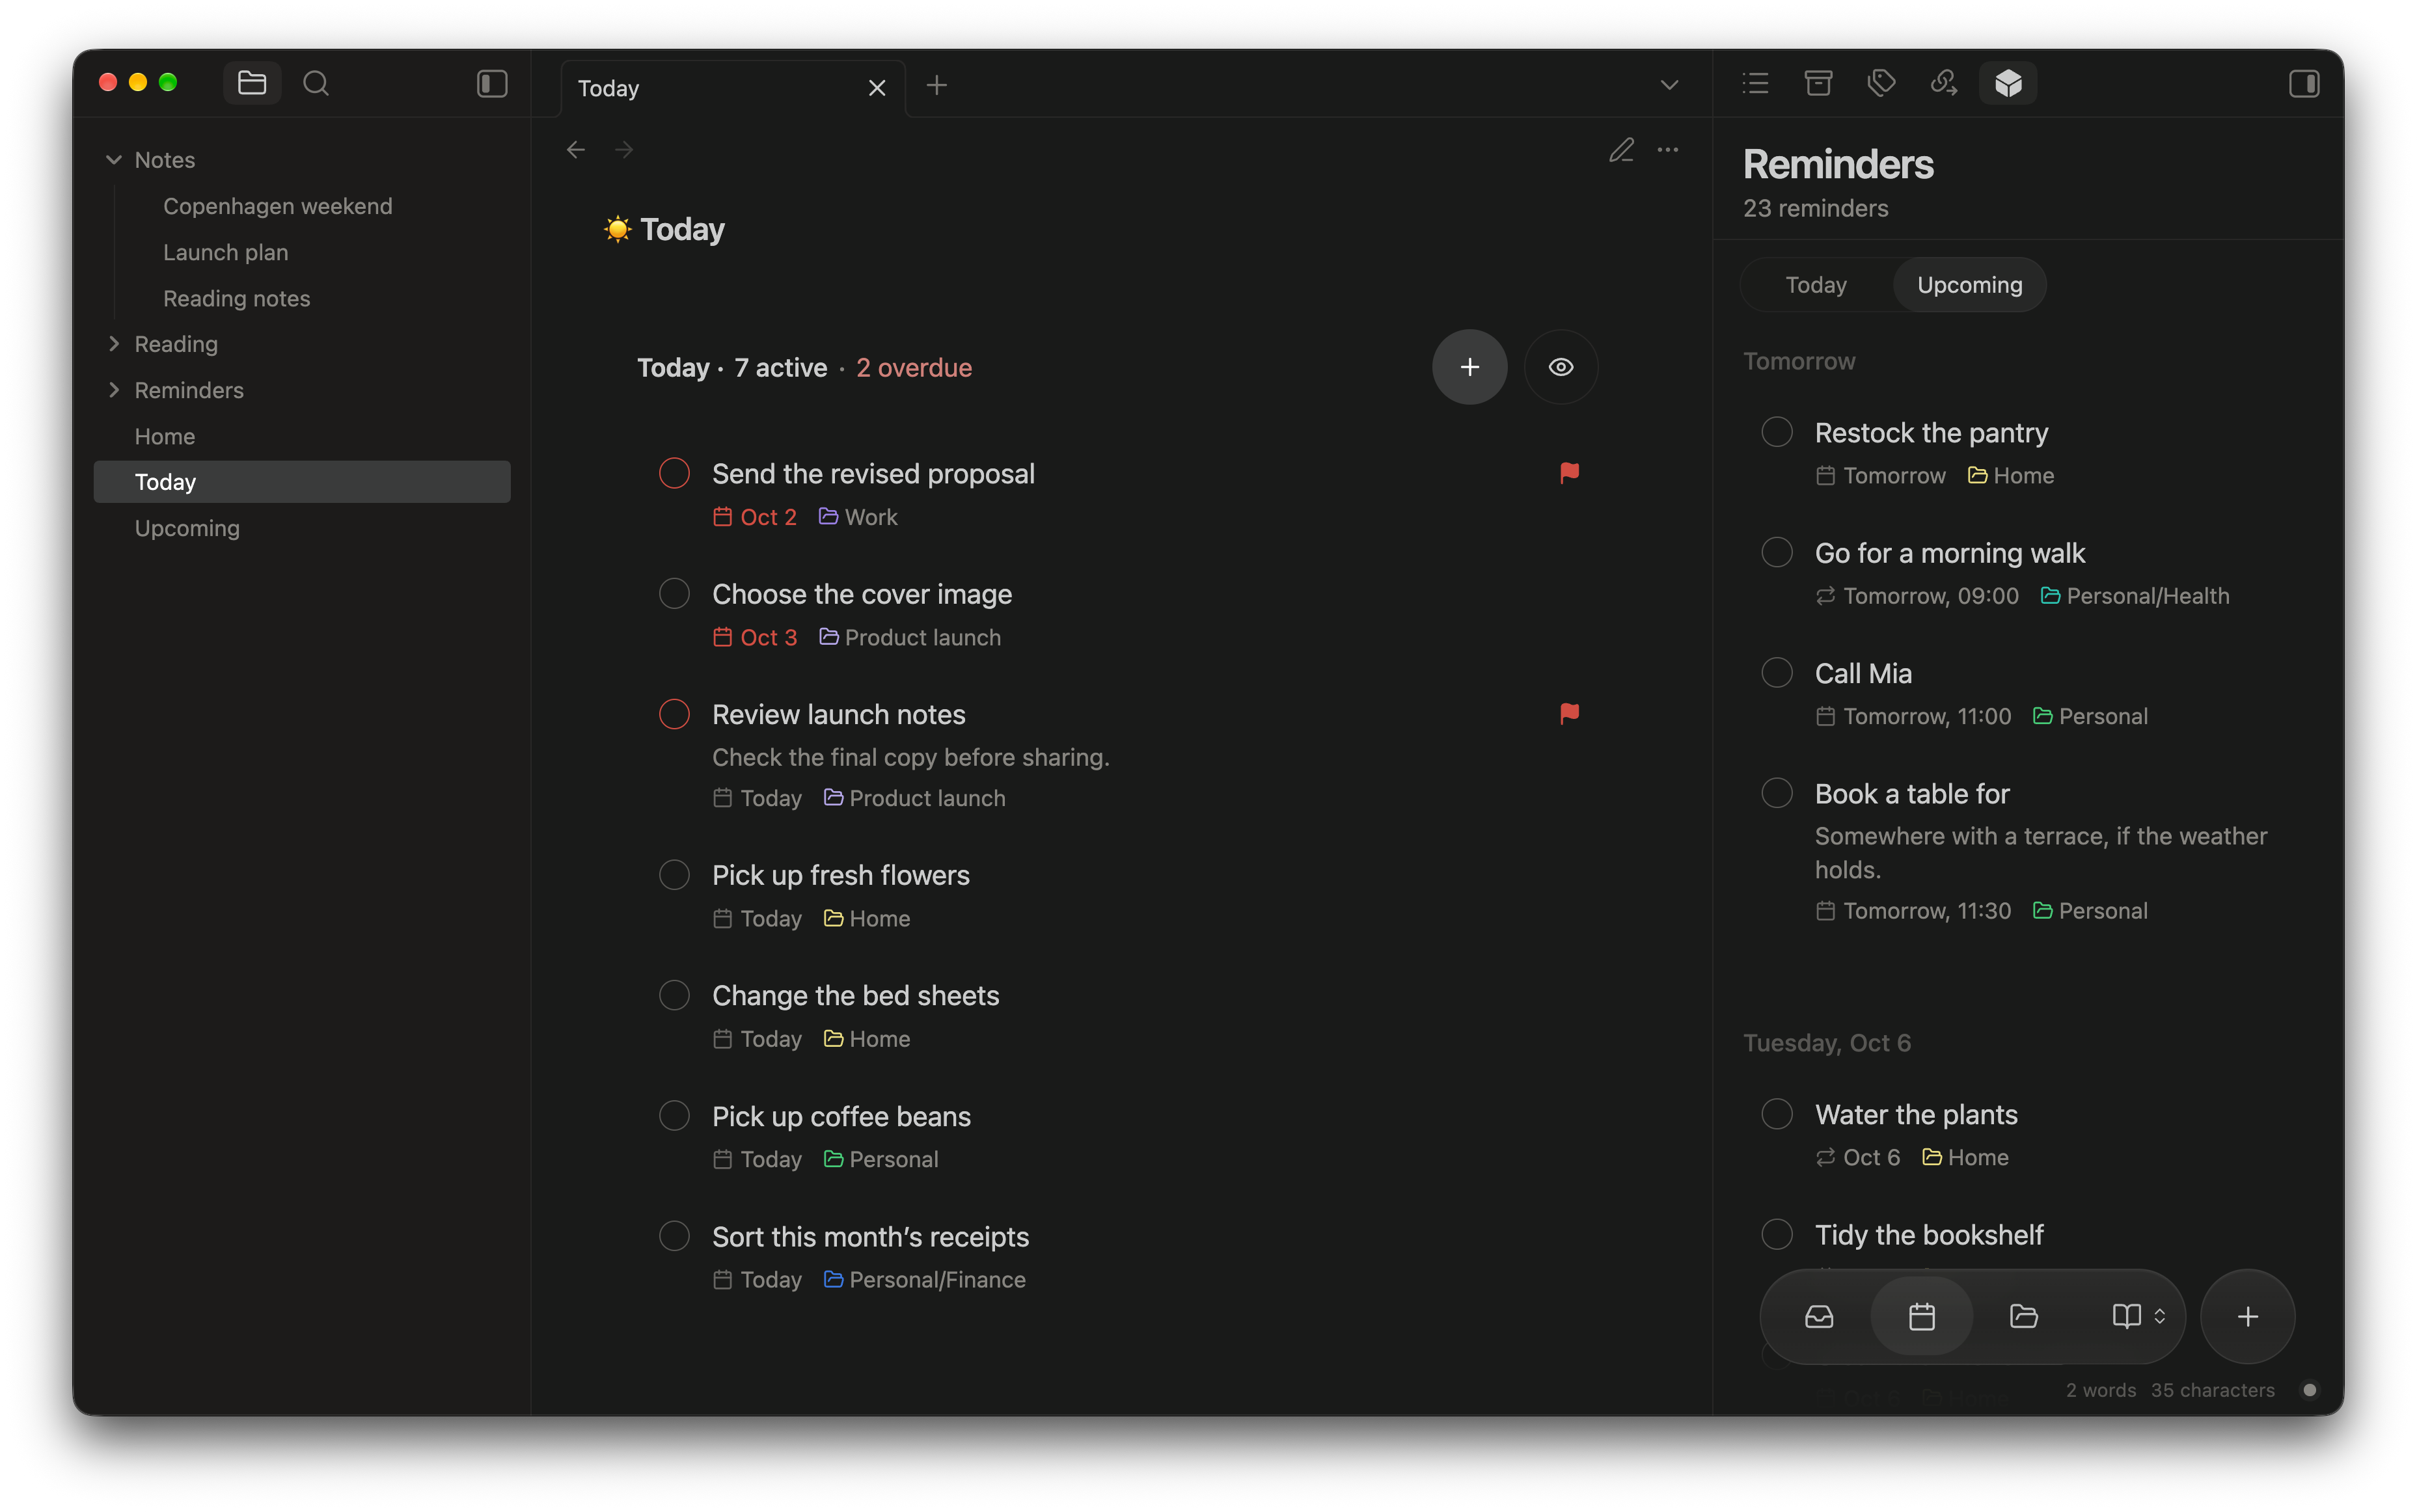Open Personal/Health folder tag
This screenshot has height=1512, width=2417.
coord(2134,596)
